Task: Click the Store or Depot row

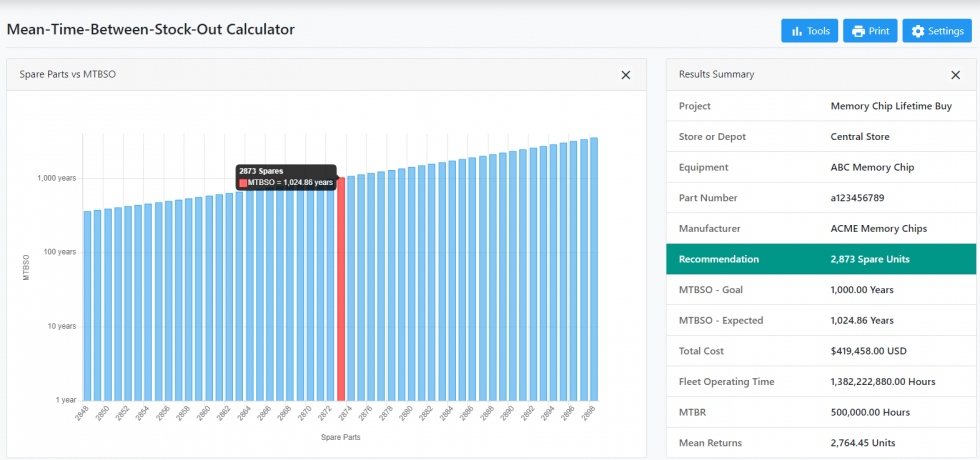Action: click(820, 136)
